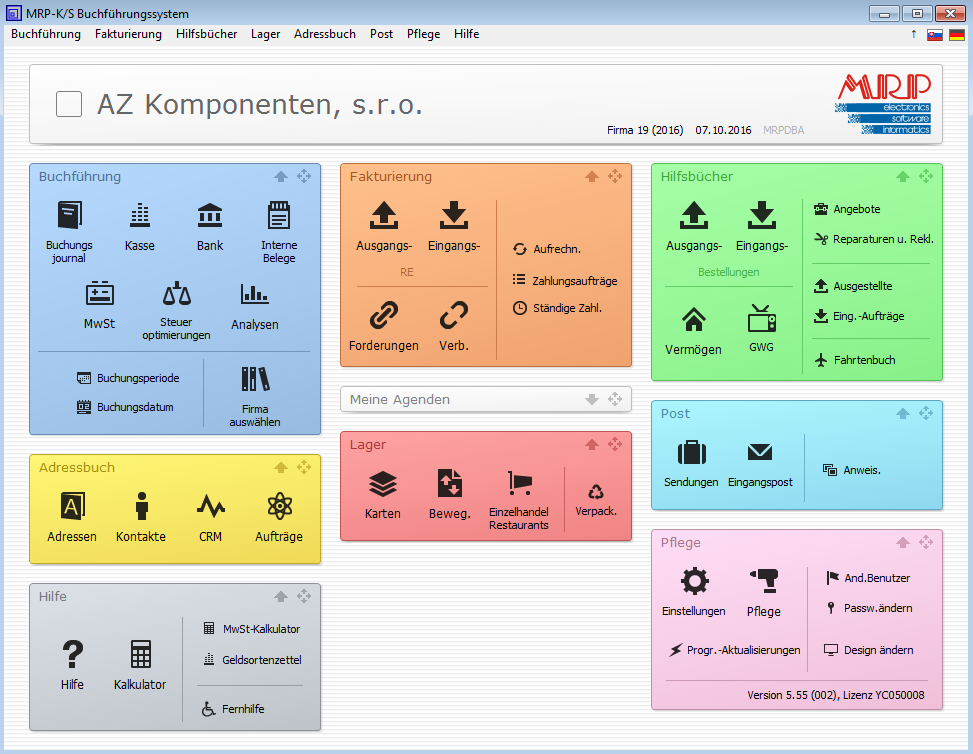Open Einstellungen gear icon

[x=693, y=583]
